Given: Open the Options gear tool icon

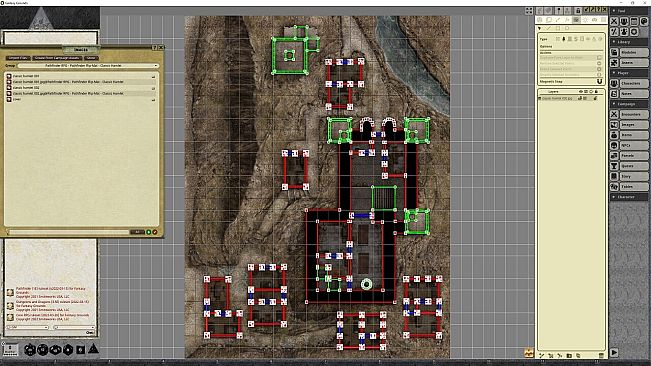Looking at the screenshot, I should (634, 32).
